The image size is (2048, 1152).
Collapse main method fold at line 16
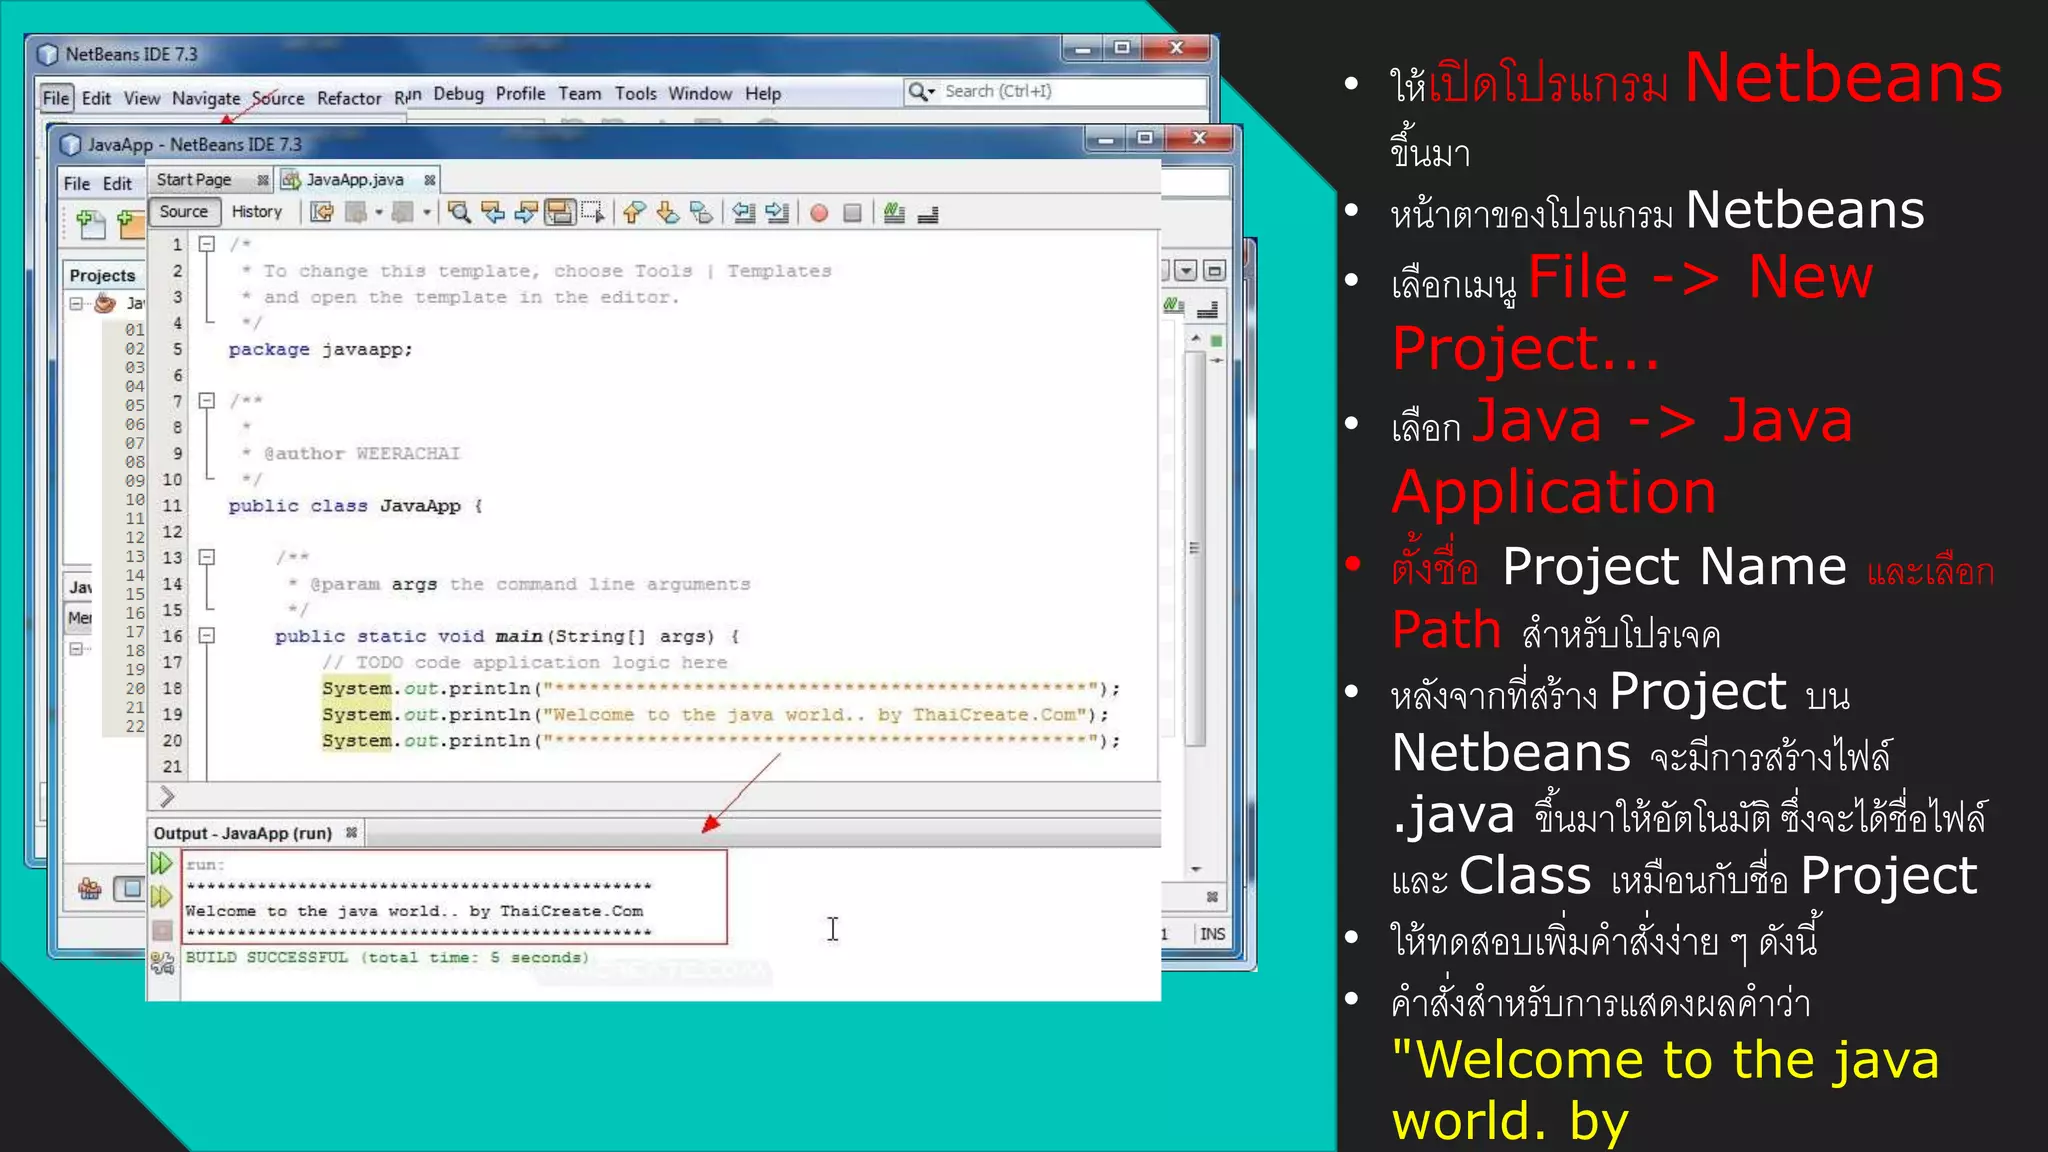click(206, 635)
